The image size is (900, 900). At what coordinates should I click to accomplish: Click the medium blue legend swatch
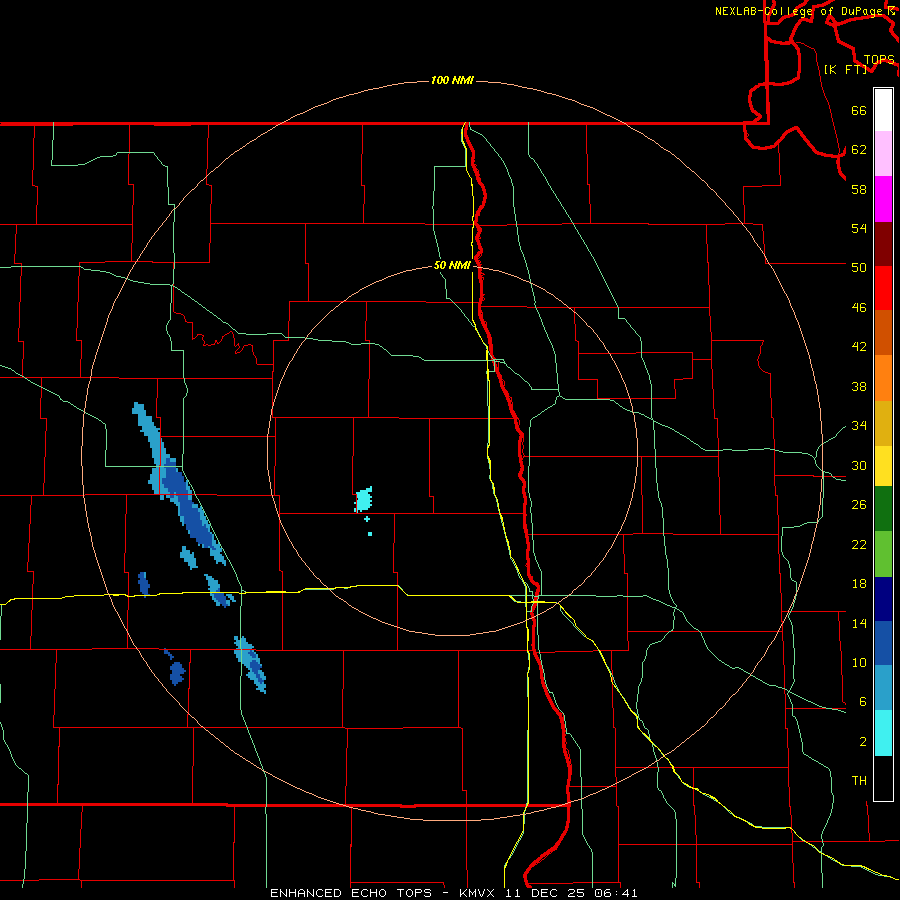click(x=883, y=643)
